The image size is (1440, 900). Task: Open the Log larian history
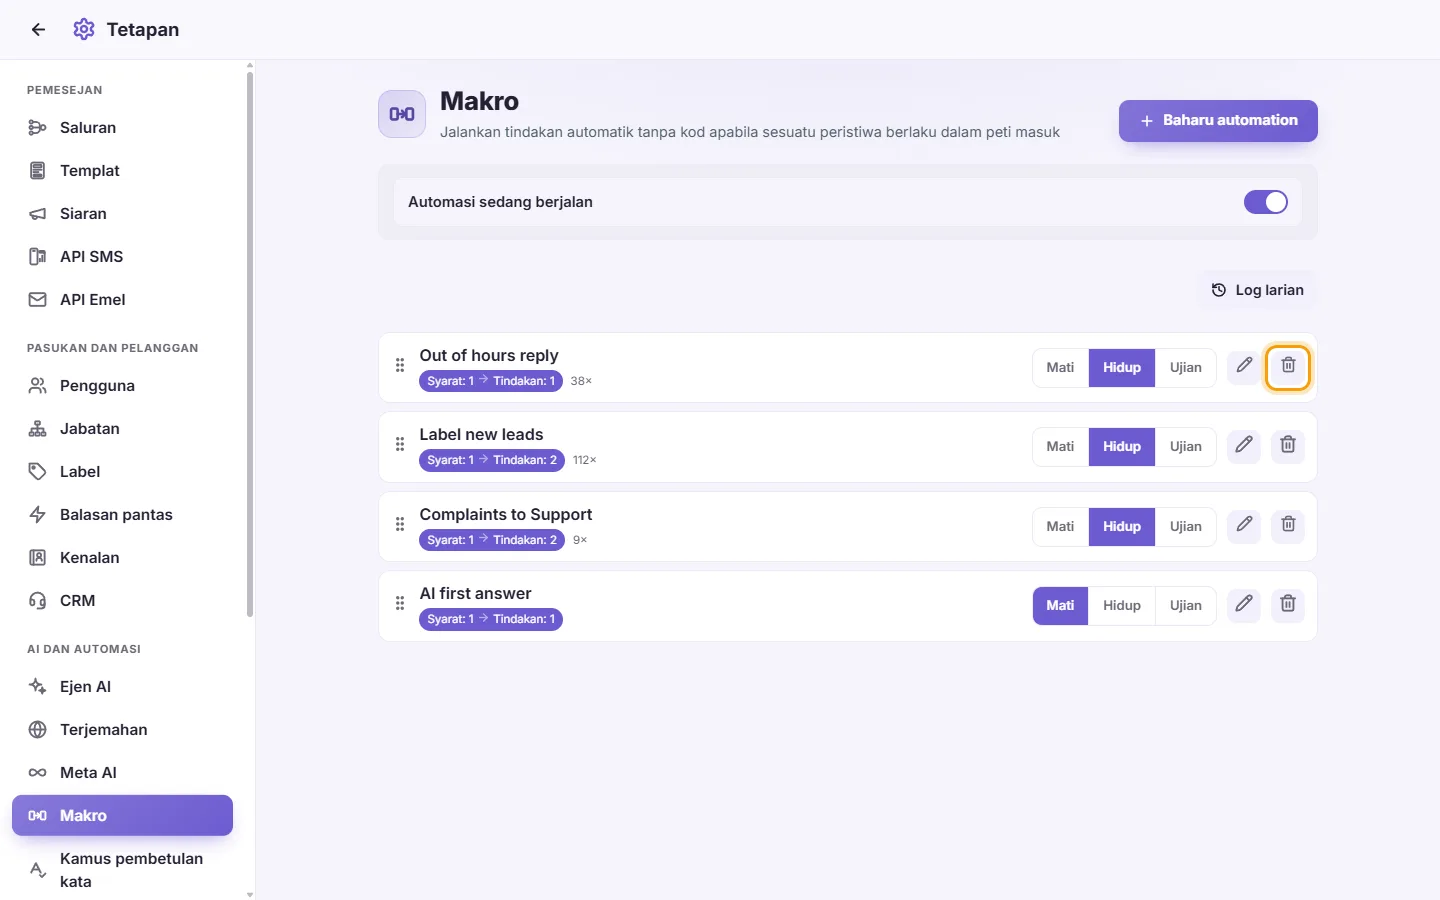[x=1258, y=290]
